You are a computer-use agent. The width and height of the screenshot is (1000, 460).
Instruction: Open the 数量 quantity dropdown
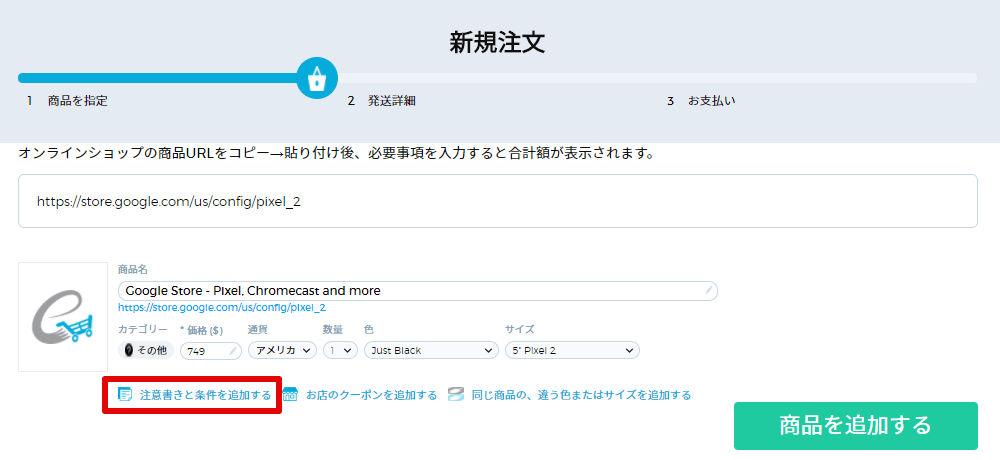pyautogui.click(x=341, y=350)
